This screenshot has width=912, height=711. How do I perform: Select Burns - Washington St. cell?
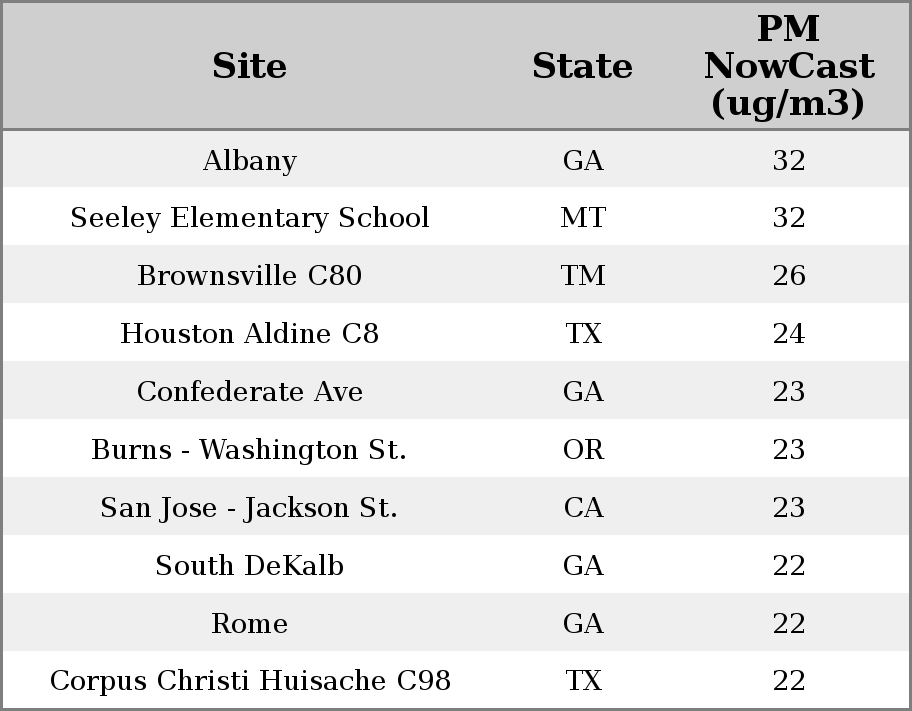[x=249, y=450]
